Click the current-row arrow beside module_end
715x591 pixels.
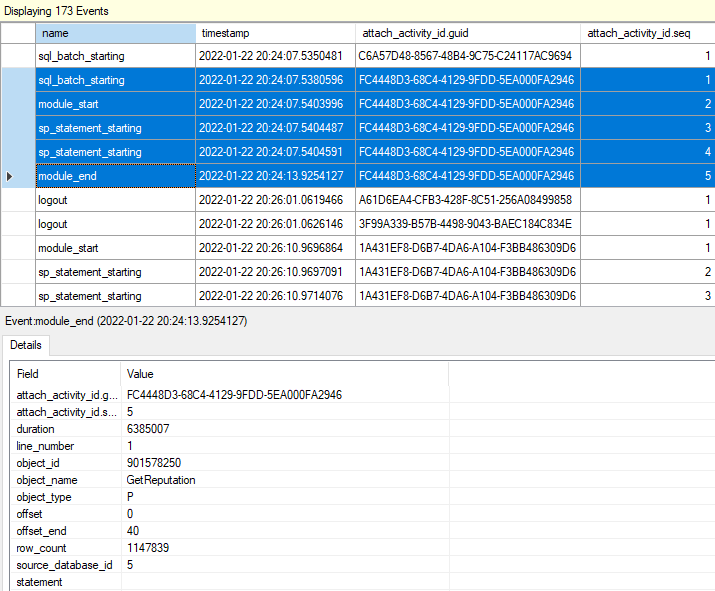point(10,176)
